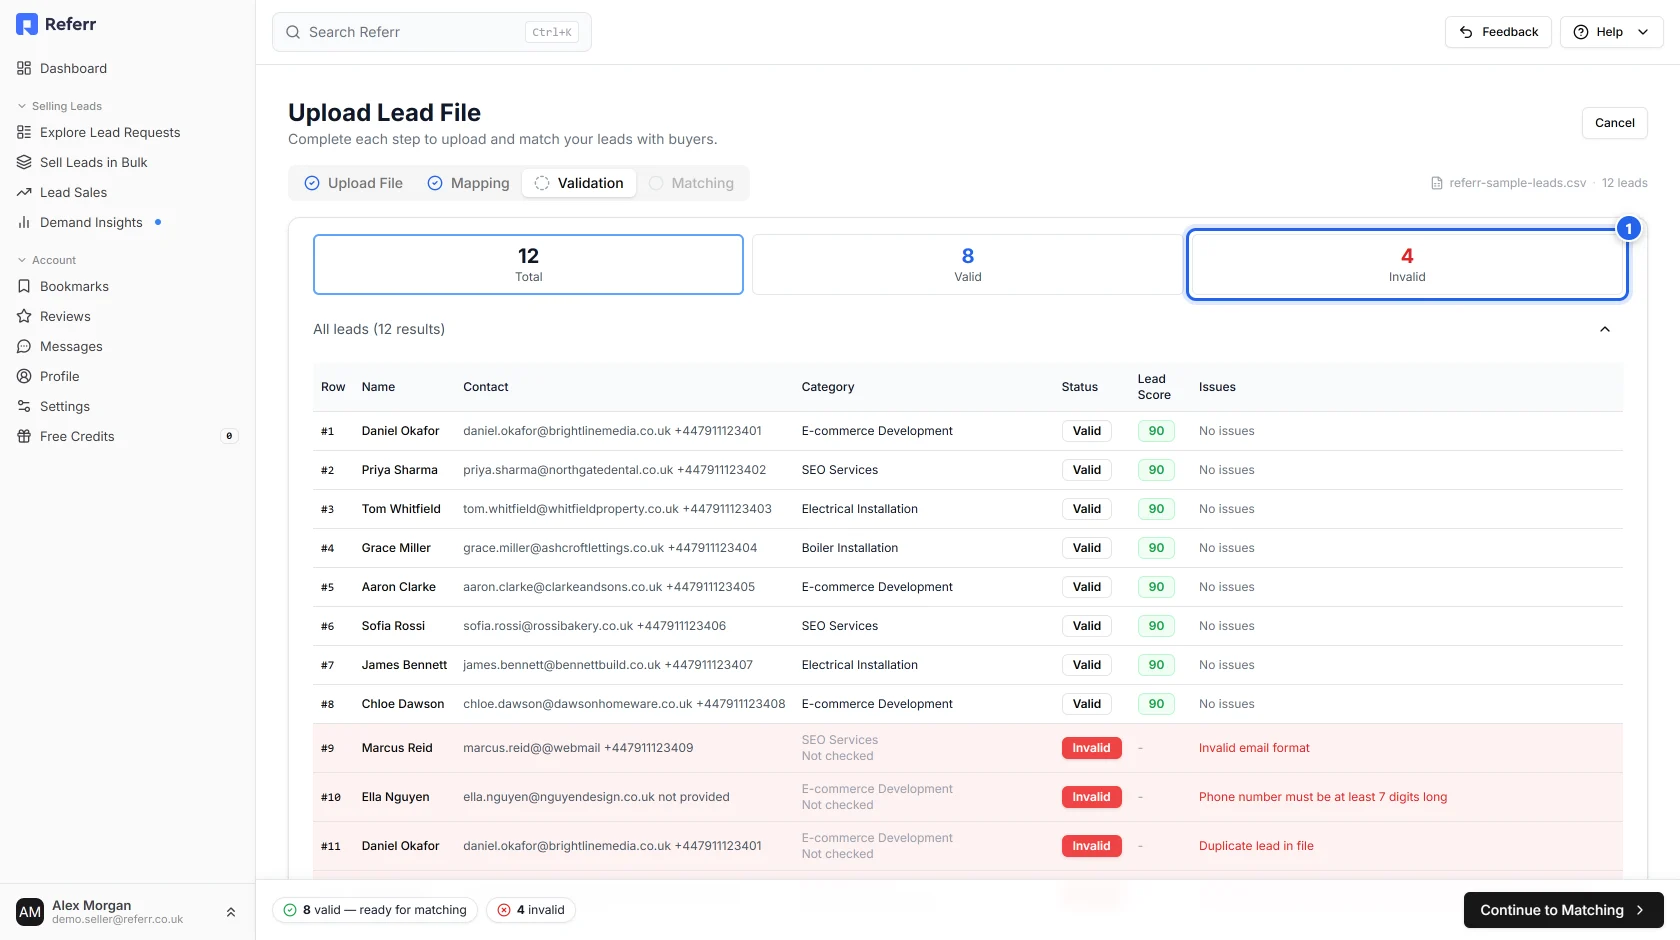Collapse the Selling Leads section
Image resolution: width=1680 pixels, height=940 pixels.
click(60, 106)
